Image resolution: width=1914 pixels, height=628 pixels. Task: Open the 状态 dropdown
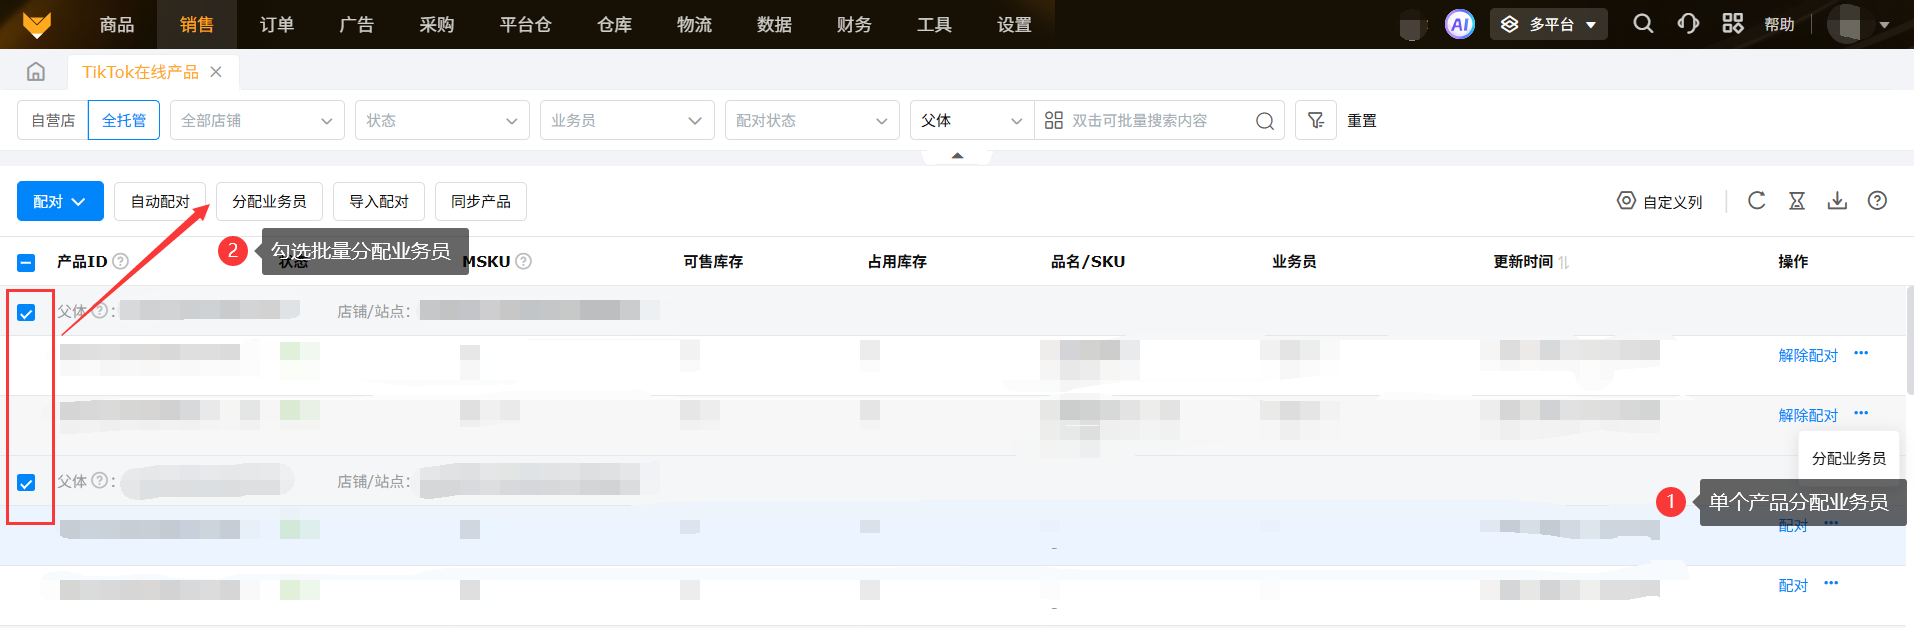pos(442,120)
